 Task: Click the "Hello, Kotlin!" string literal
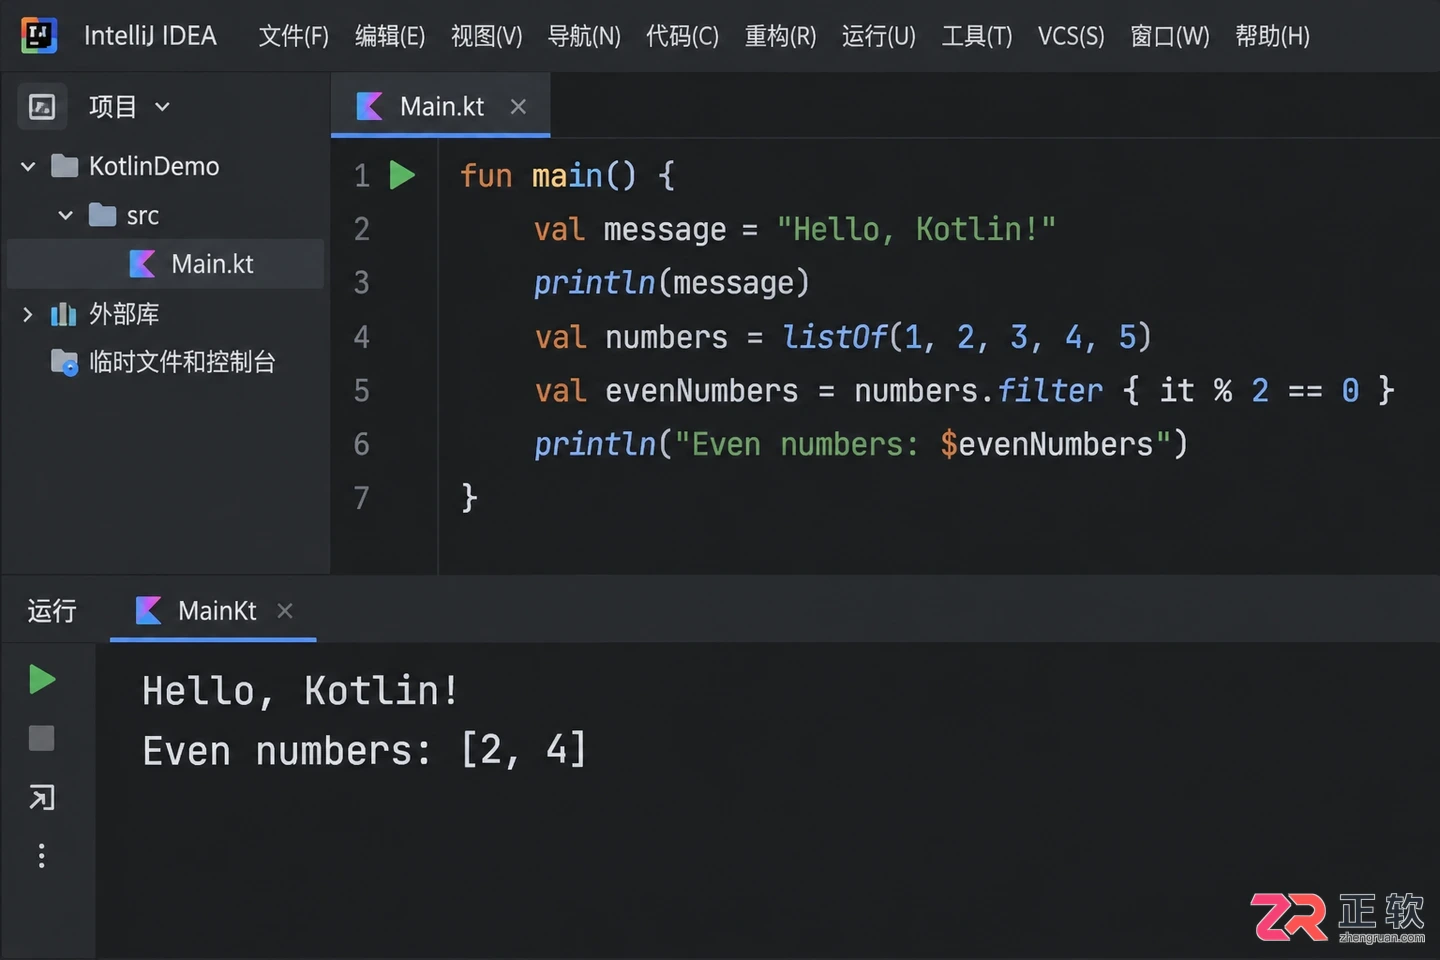(916, 229)
